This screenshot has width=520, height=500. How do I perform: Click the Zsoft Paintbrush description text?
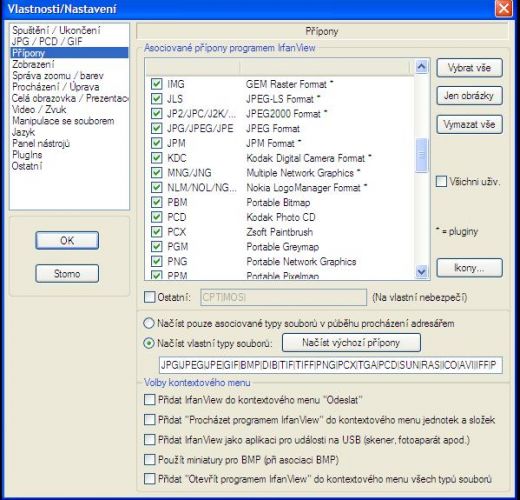280,232
